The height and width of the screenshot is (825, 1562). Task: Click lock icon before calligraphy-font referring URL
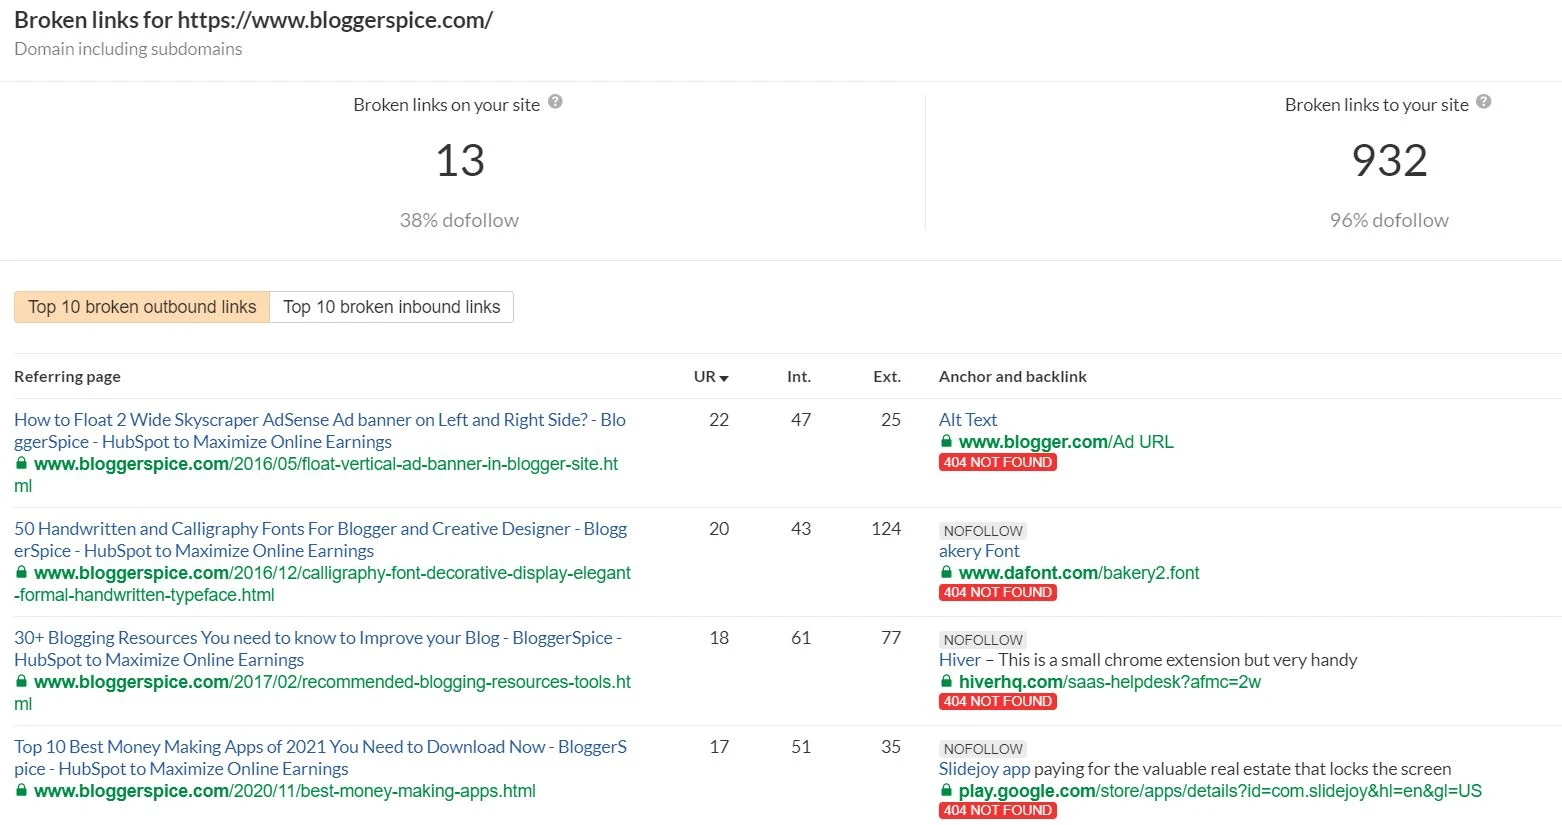[x=21, y=573]
